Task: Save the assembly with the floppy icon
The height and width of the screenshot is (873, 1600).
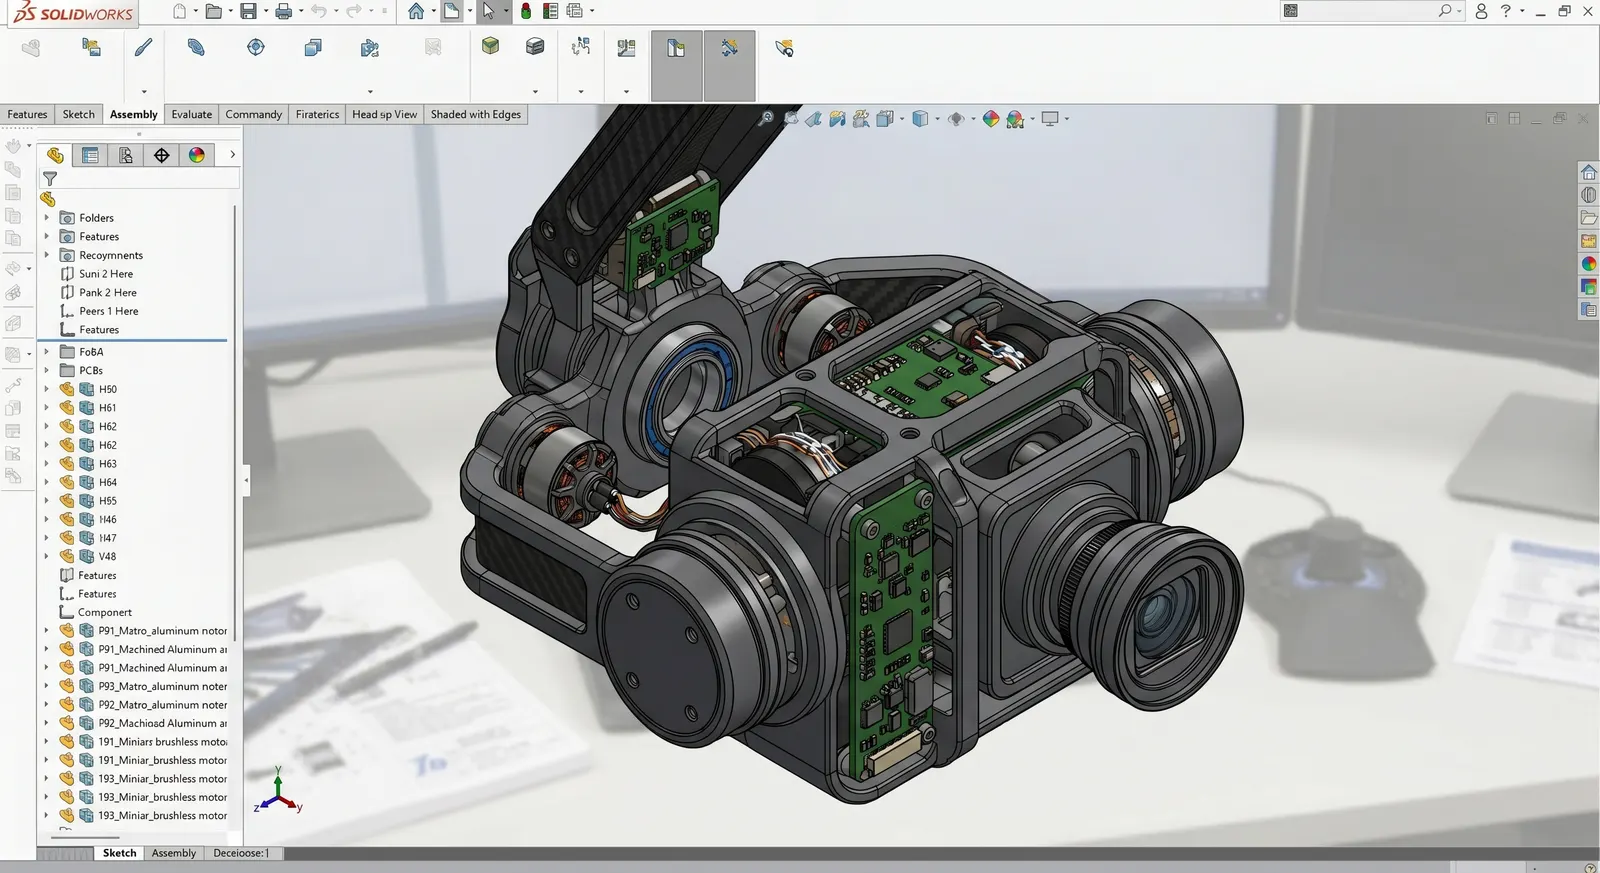Action: (x=248, y=11)
